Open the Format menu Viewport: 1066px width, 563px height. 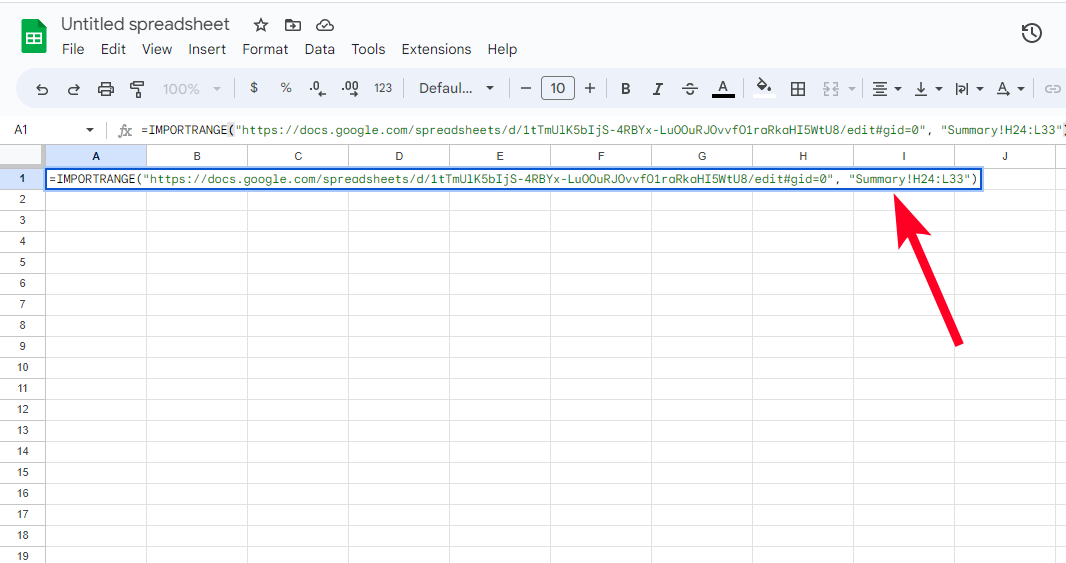(265, 49)
